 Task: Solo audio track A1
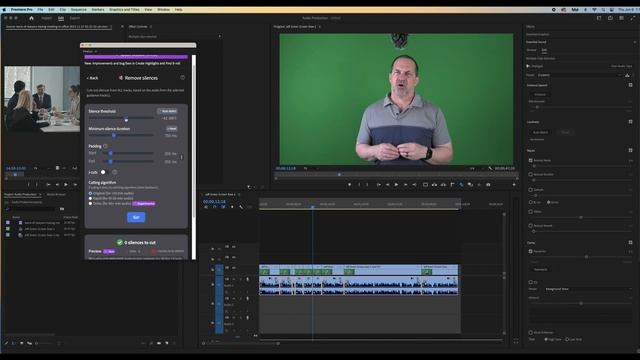240,279
